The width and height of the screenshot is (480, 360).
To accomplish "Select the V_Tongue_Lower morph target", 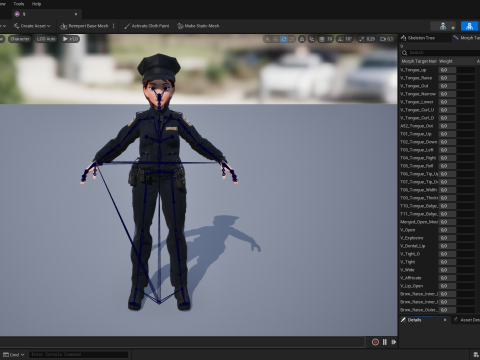I will pos(417,102).
